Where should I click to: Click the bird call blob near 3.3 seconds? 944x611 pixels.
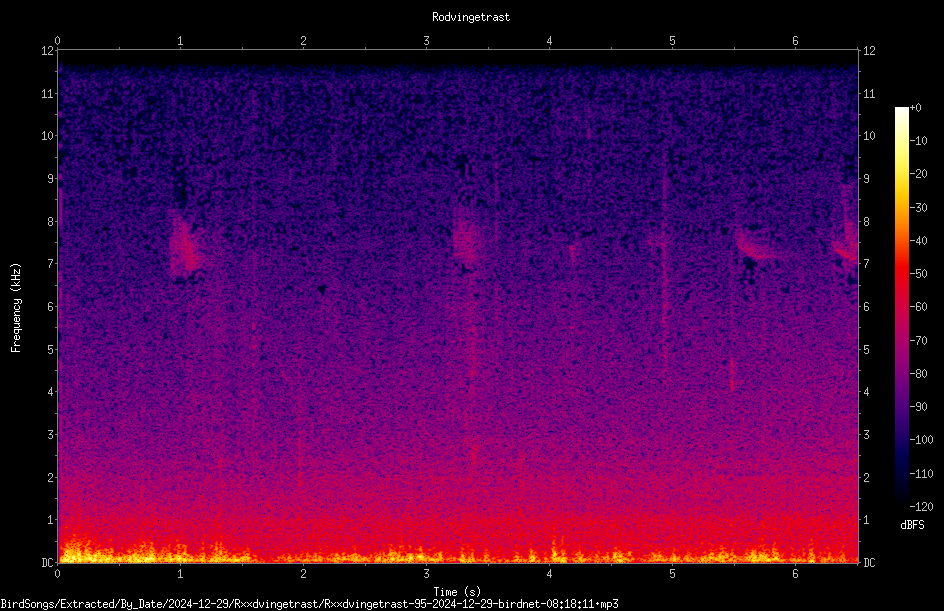(467, 237)
